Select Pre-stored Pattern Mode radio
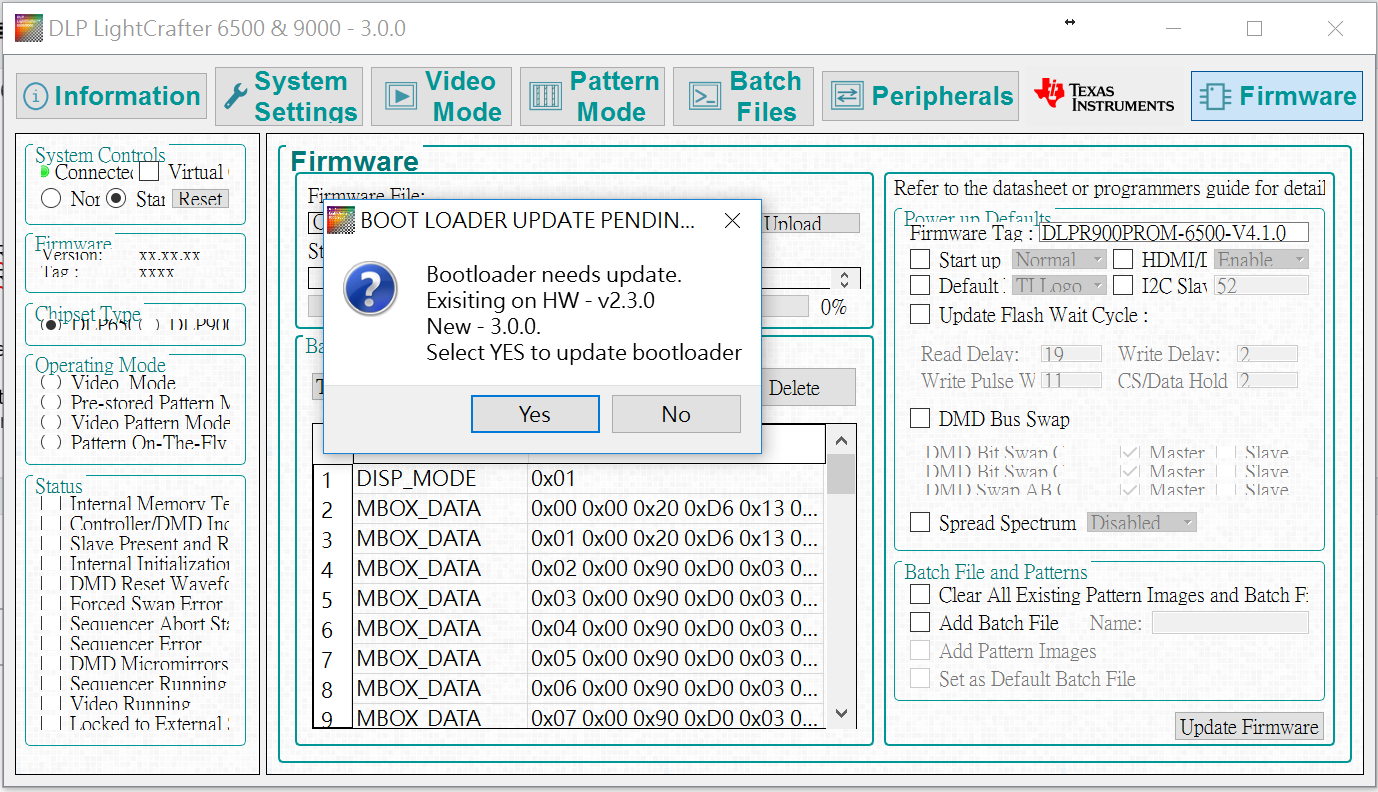This screenshot has height=792, width=1378. point(51,403)
